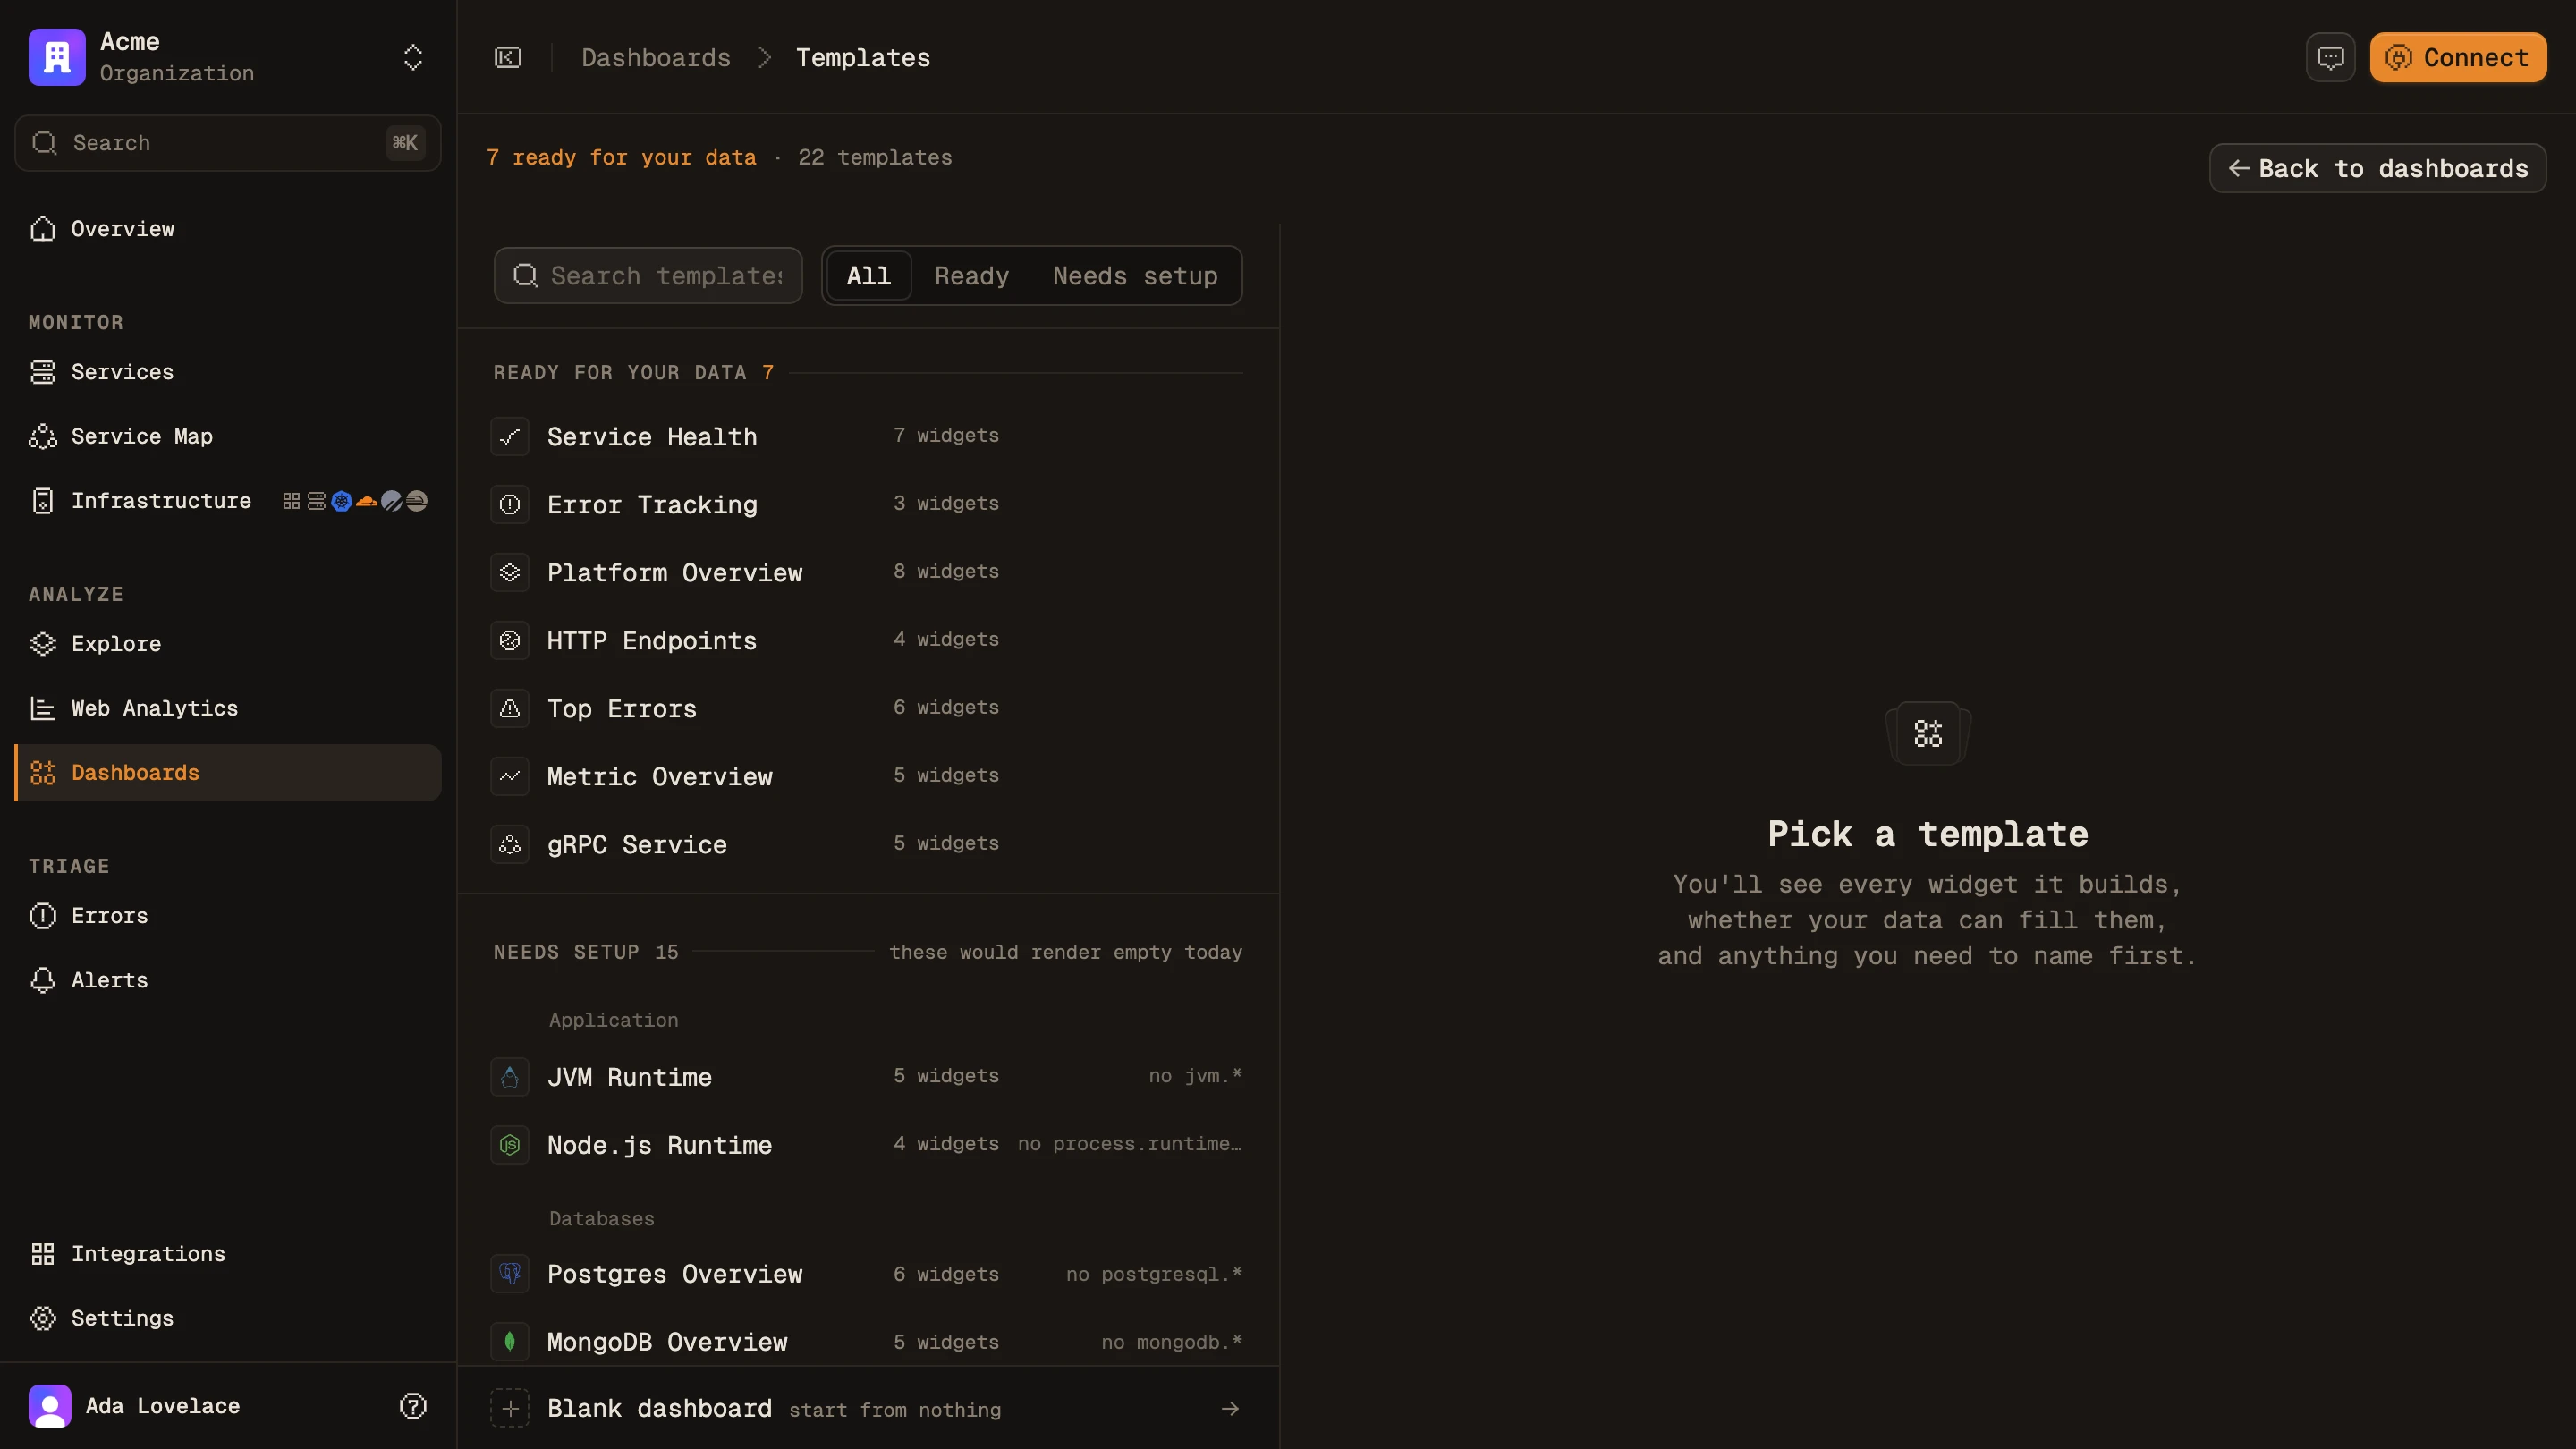Select Postgres Overview template name
2576x1449 pixels.
[675, 1274]
